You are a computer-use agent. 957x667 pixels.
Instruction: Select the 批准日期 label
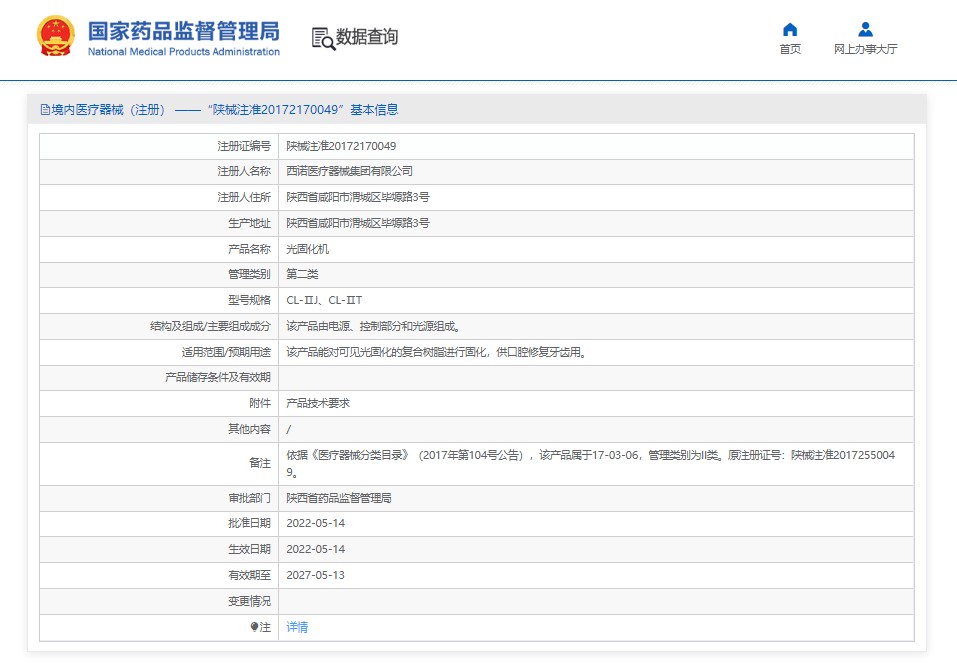249,524
